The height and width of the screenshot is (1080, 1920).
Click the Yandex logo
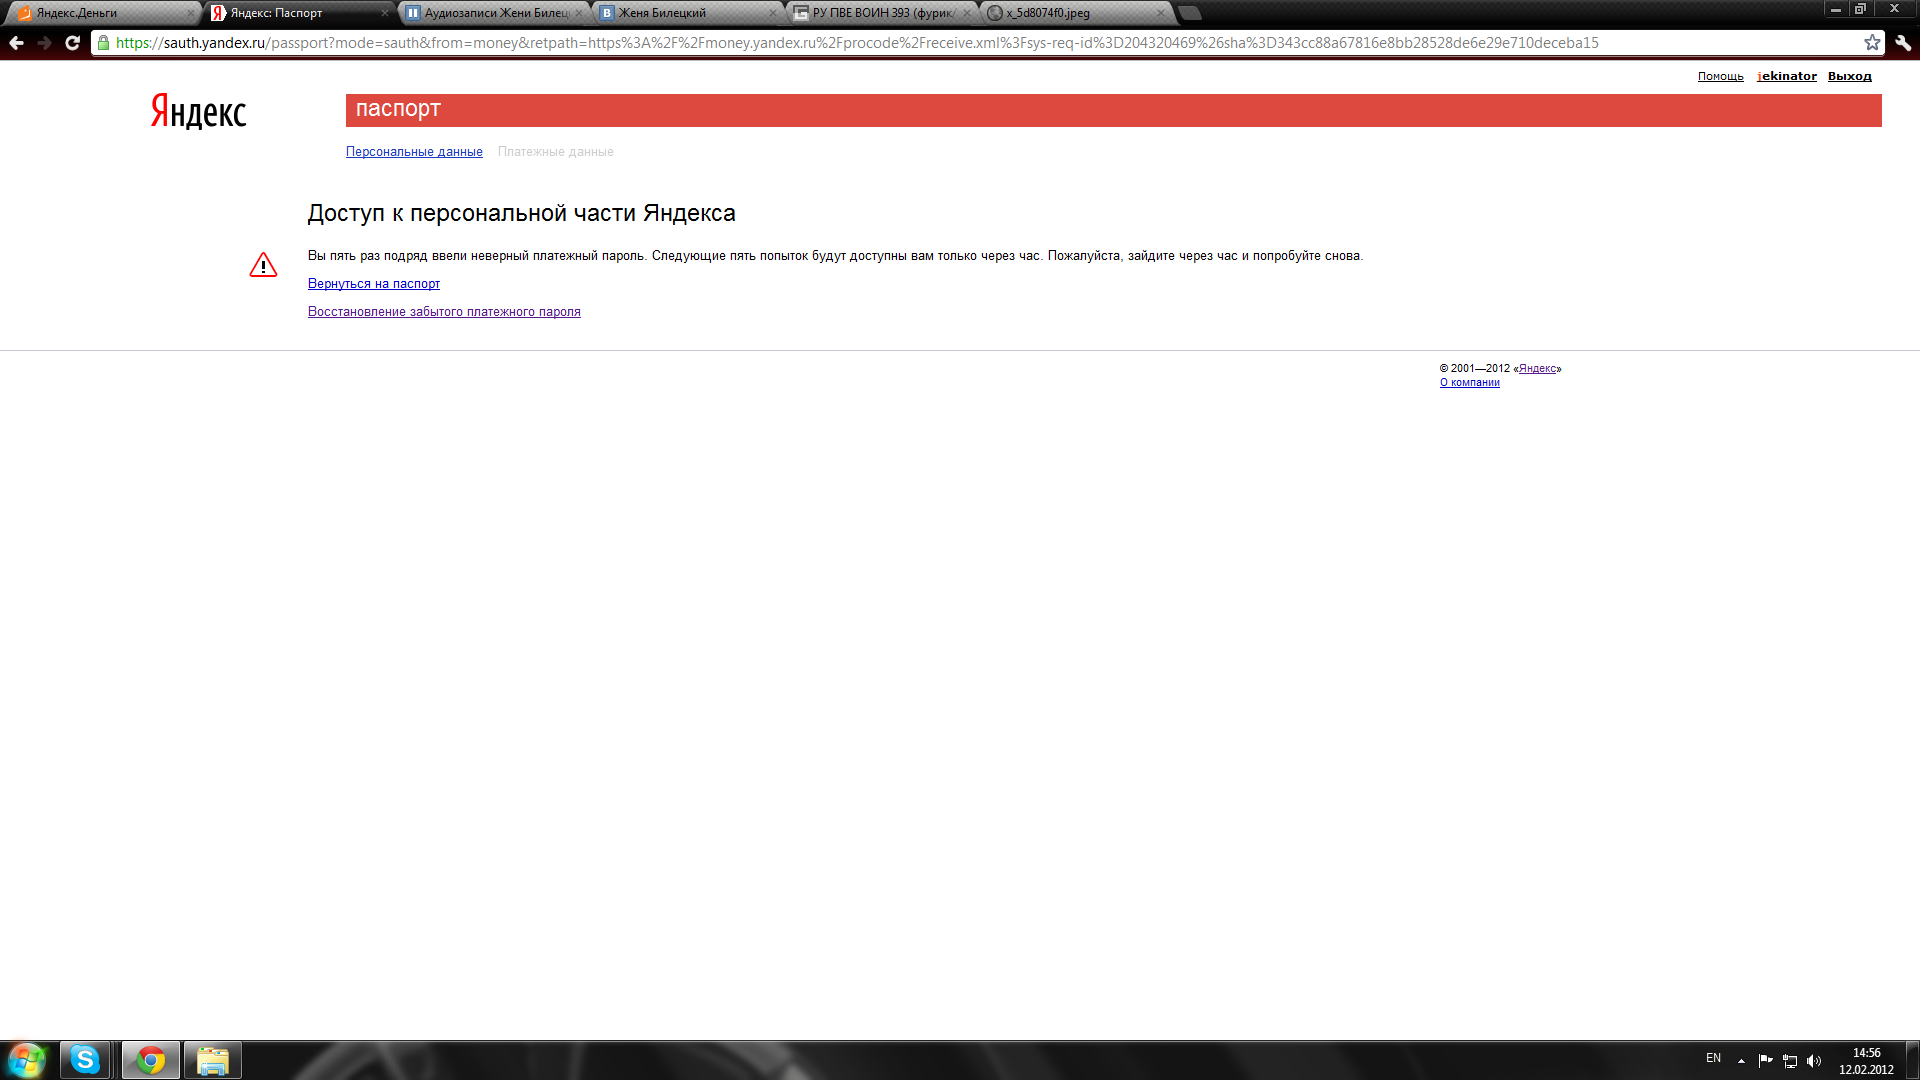[x=199, y=111]
